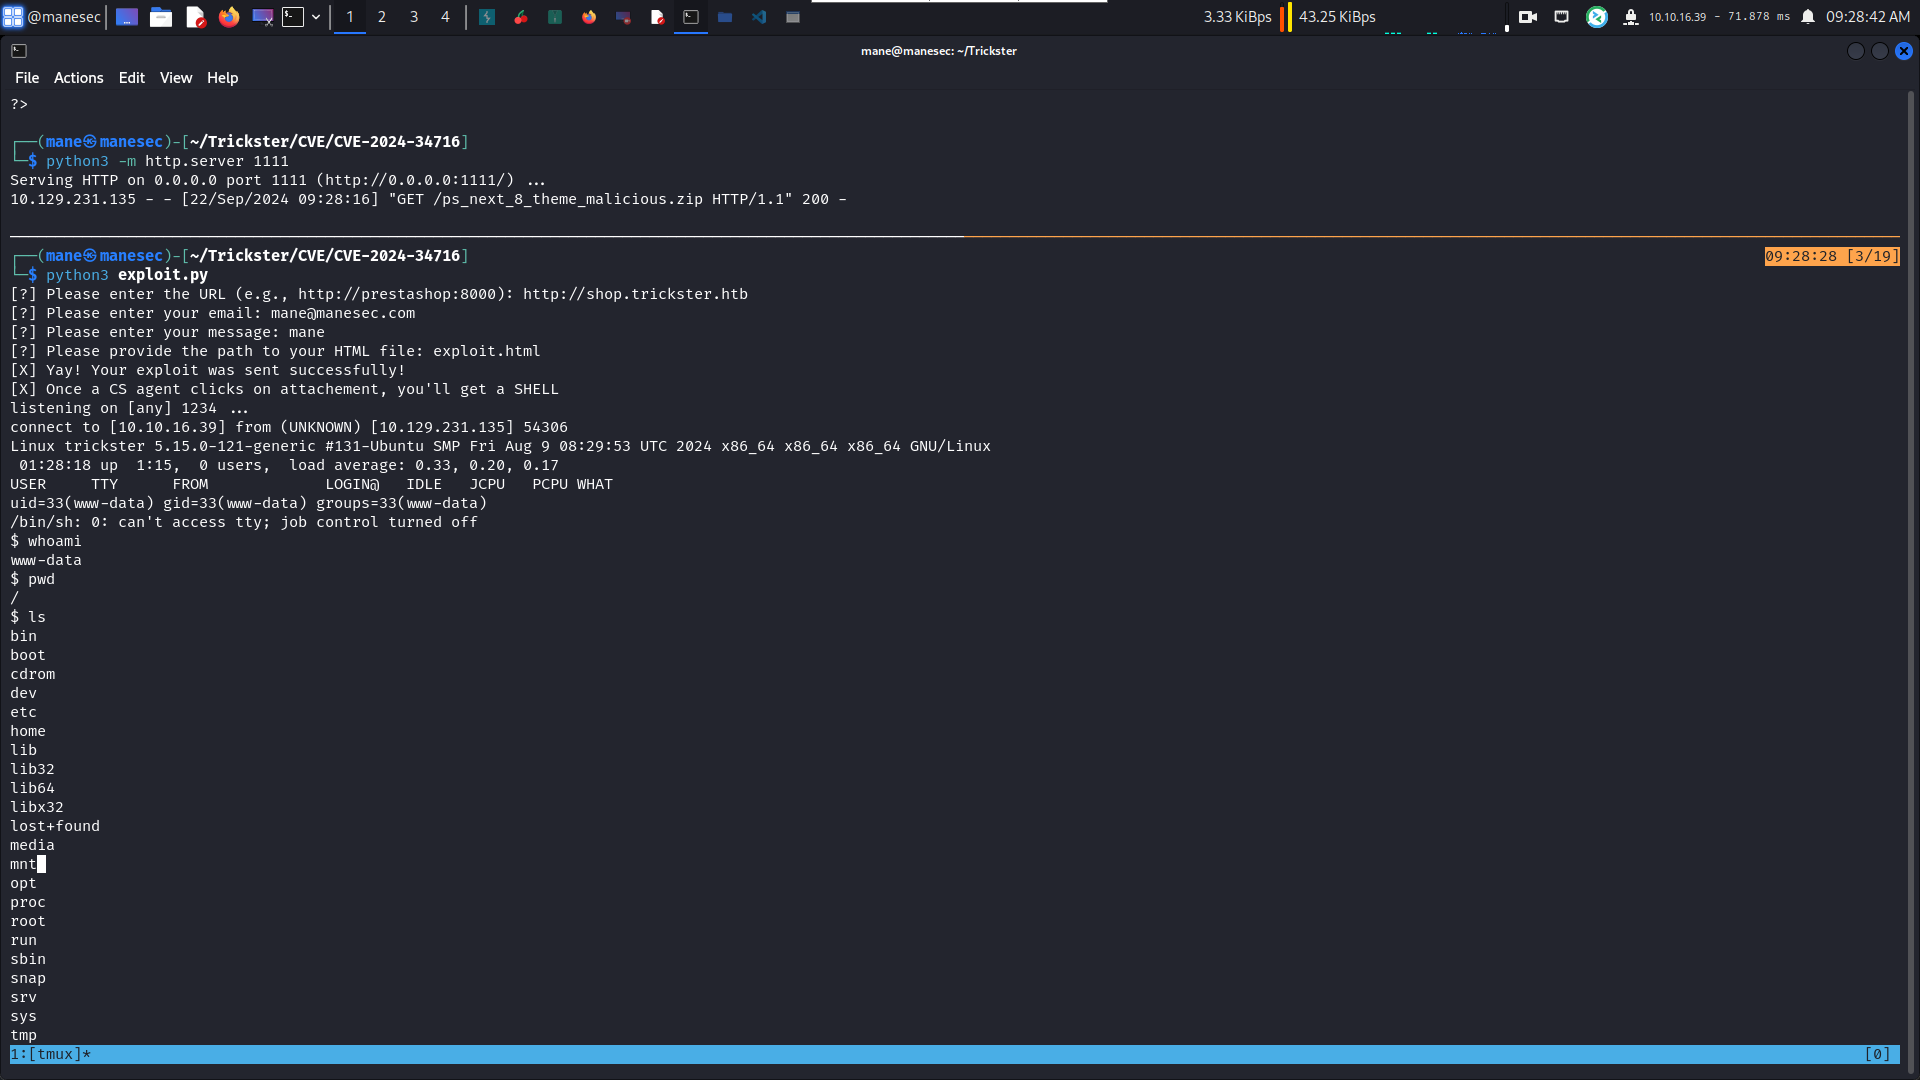
Task: Open the Help menu
Action: pos(222,78)
